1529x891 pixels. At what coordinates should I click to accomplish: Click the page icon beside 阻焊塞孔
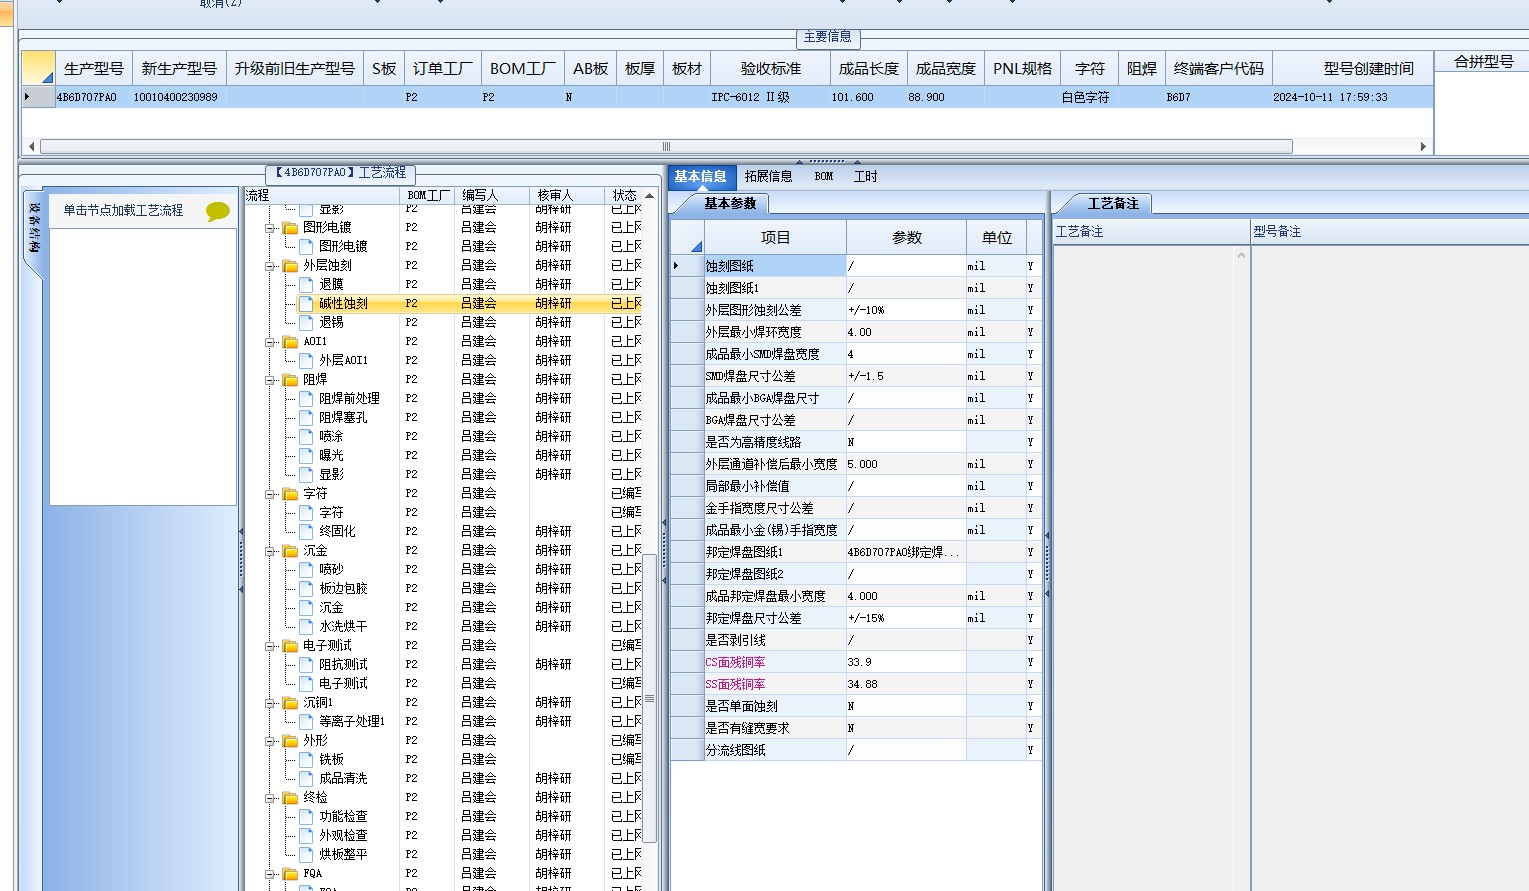tap(307, 418)
